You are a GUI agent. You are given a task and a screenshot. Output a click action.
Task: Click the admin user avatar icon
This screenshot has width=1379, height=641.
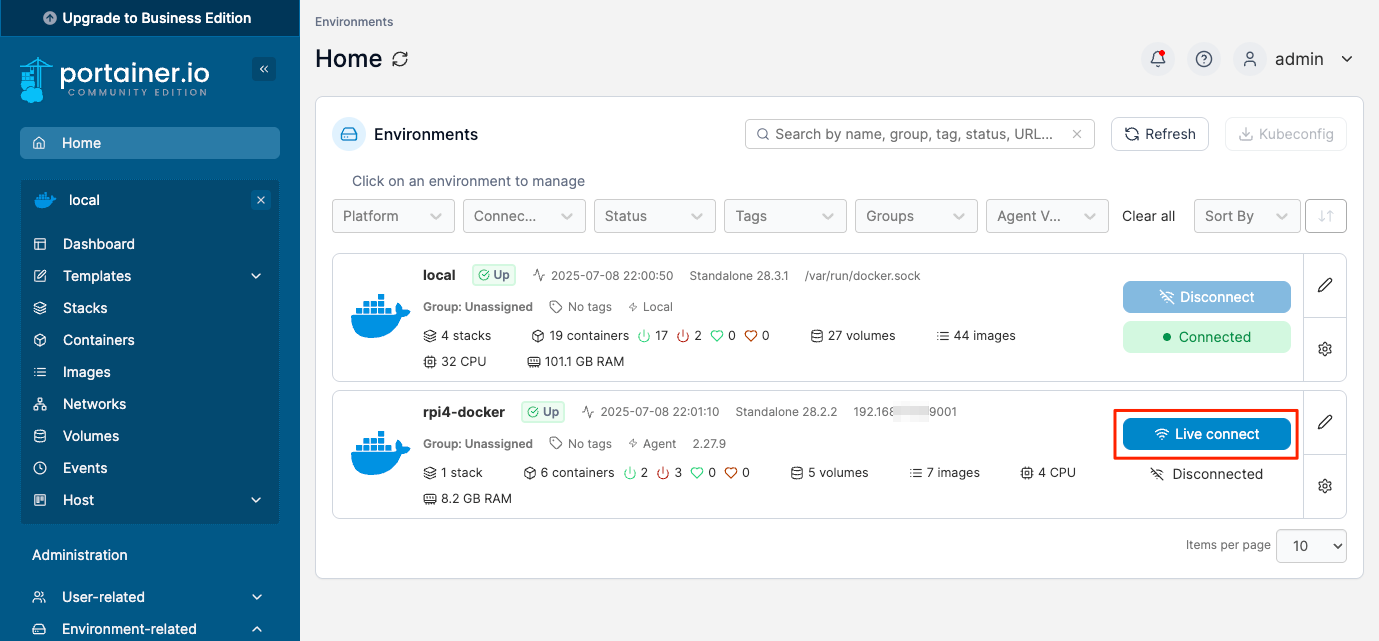(x=1249, y=59)
